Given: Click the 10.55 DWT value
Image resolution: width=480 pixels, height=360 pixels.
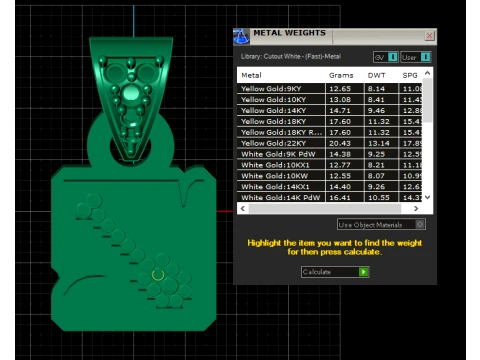Looking at the screenshot, I should (379, 198).
